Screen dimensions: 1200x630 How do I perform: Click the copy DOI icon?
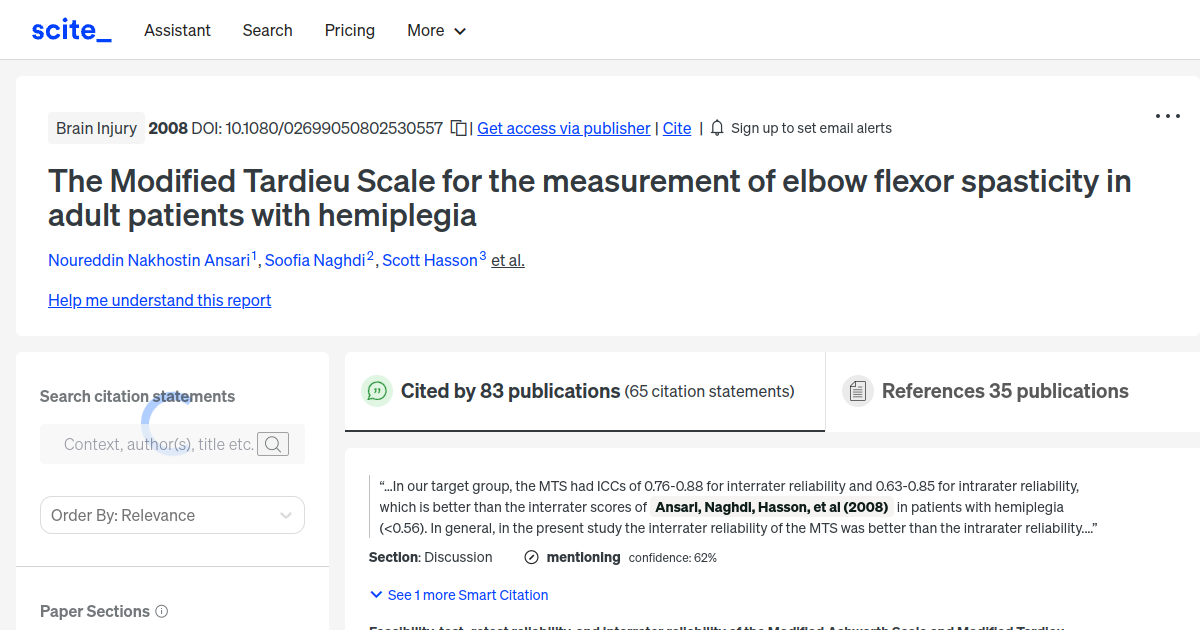[457, 128]
